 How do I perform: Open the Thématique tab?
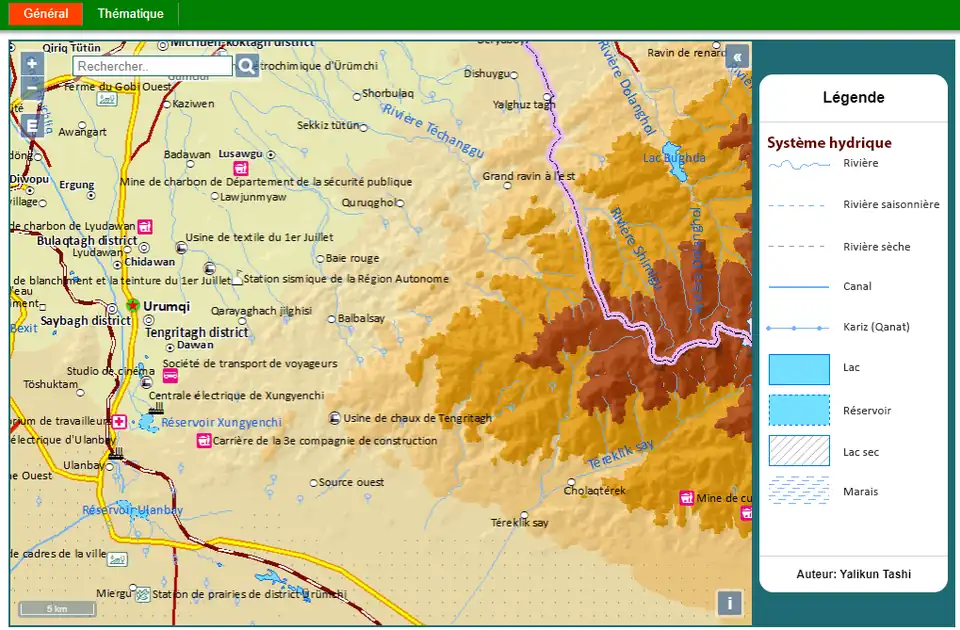click(131, 14)
